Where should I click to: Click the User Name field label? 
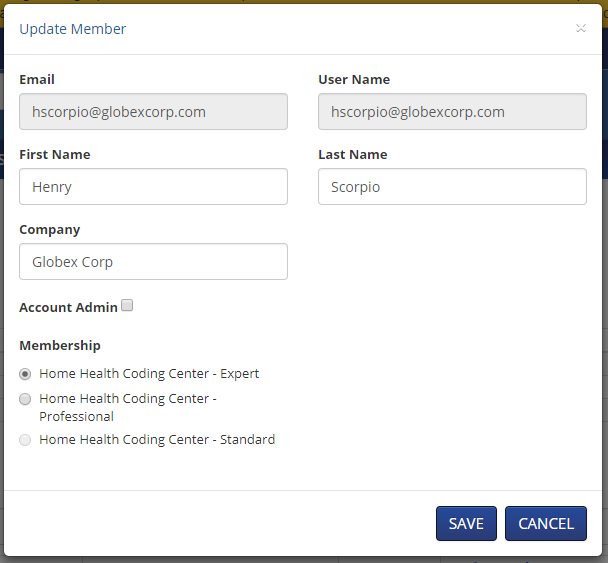point(354,79)
